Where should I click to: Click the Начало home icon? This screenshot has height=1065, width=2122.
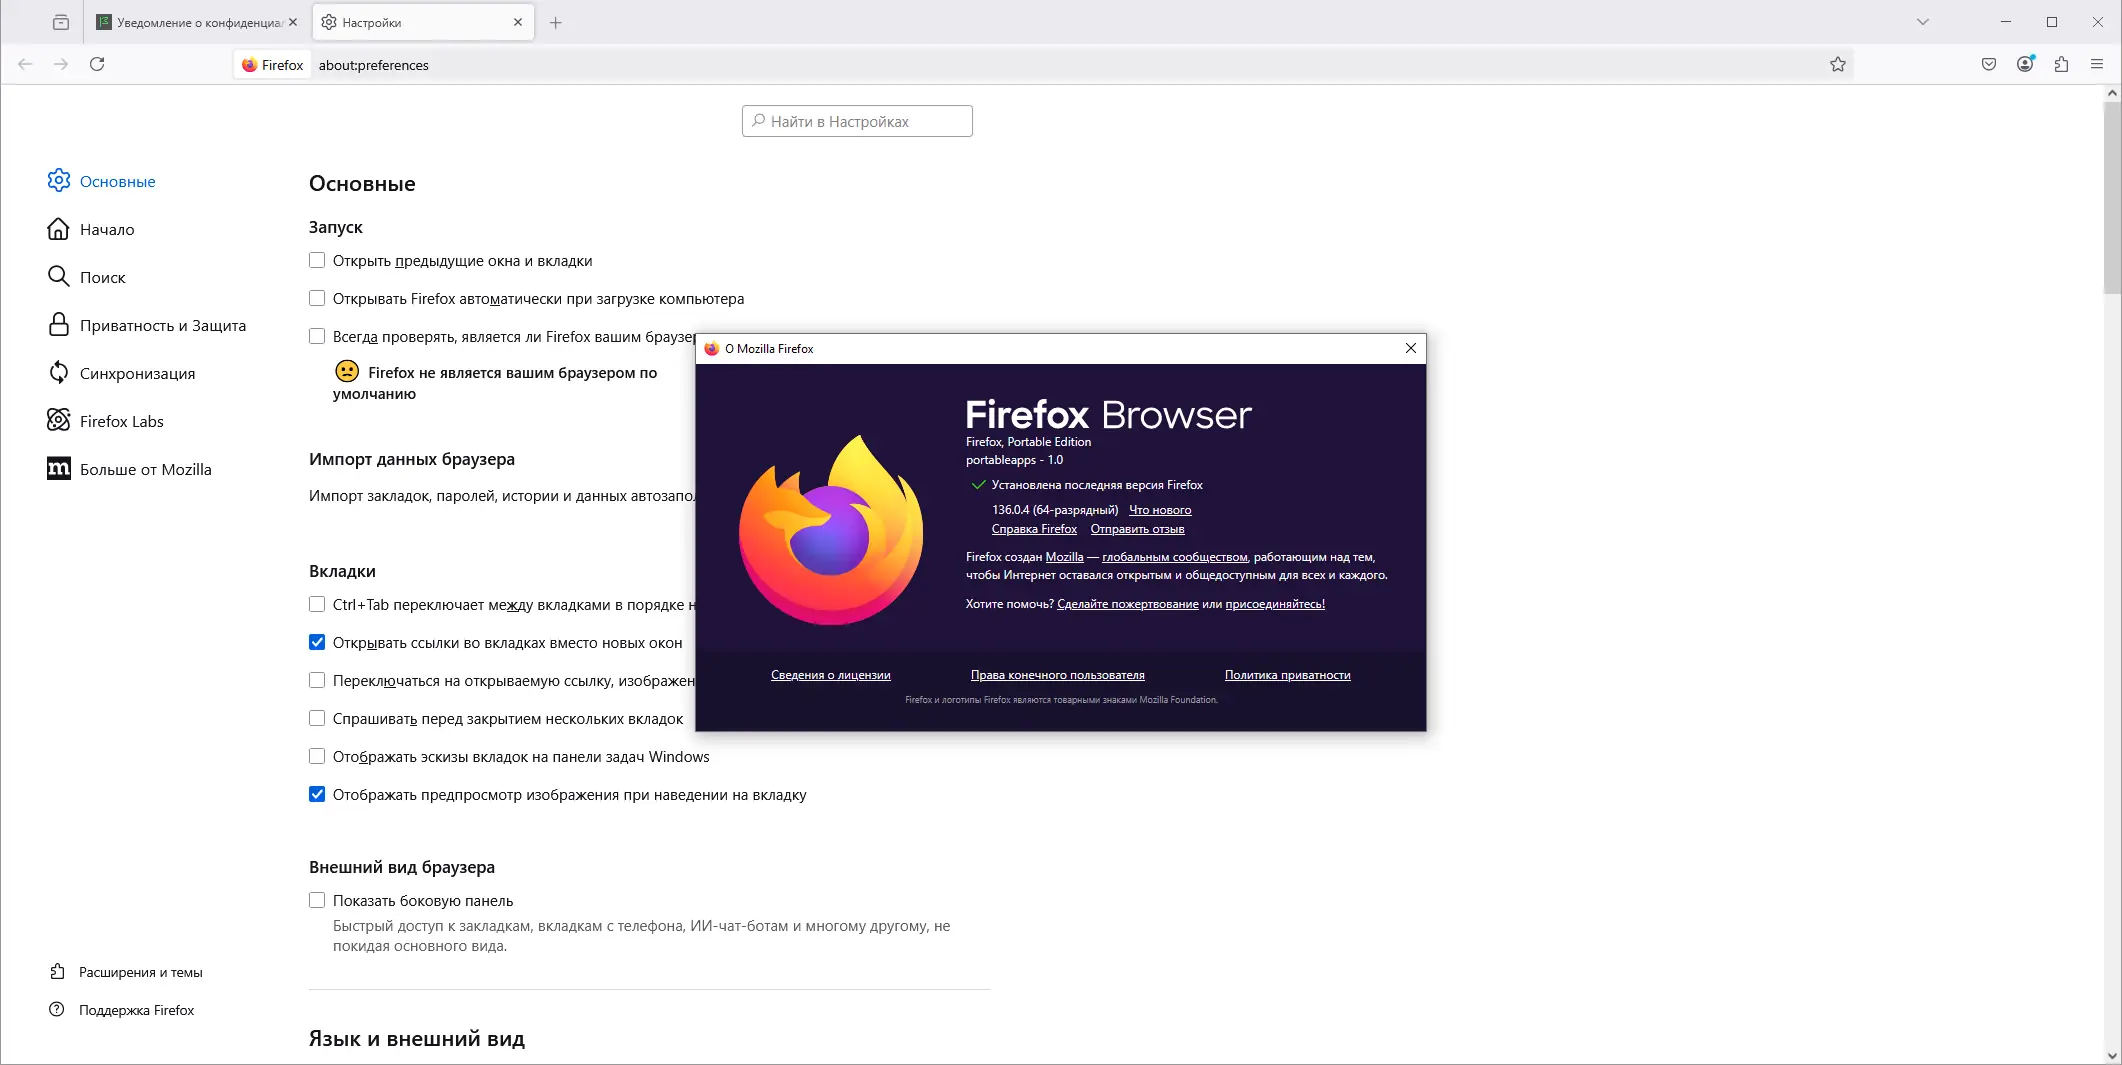tap(59, 229)
